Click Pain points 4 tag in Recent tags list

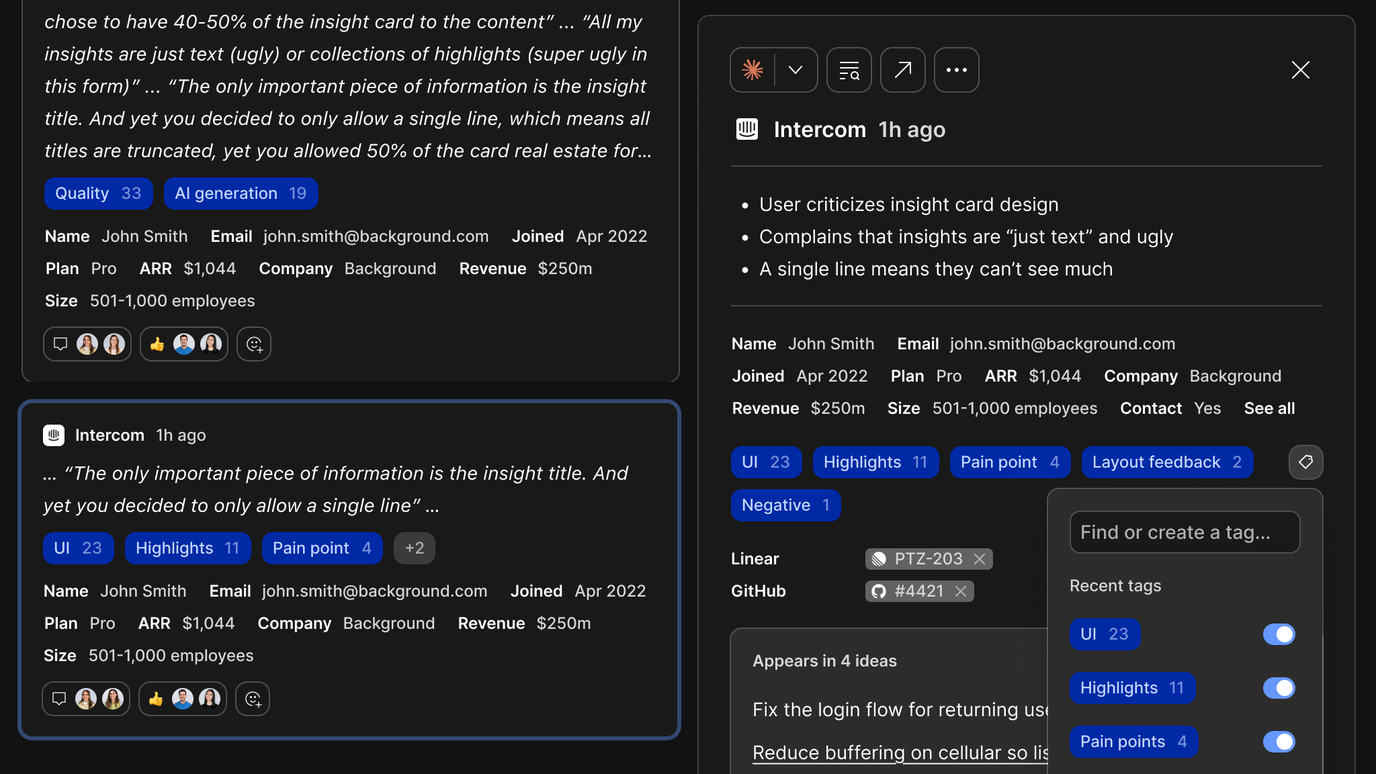[x=1134, y=741]
